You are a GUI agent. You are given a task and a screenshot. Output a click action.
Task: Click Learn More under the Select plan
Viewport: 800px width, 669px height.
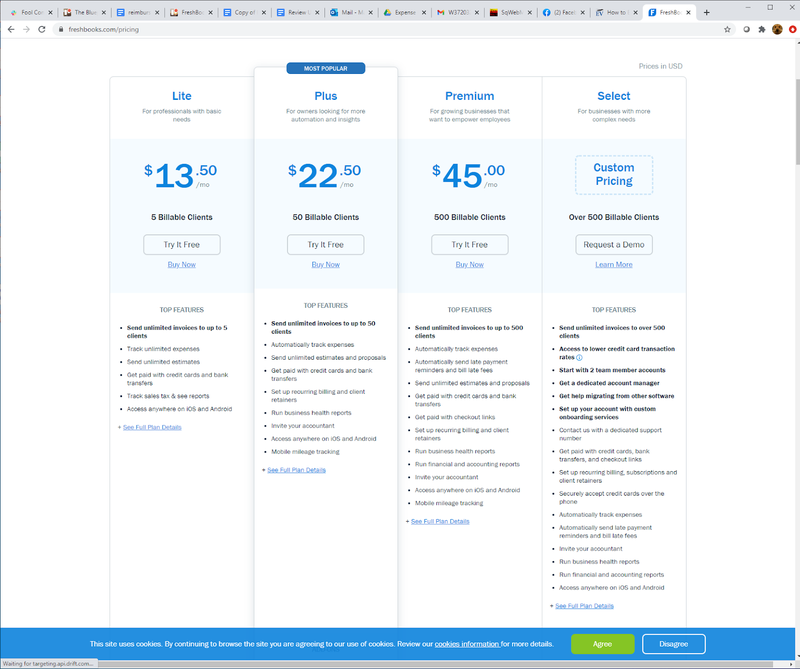(614, 265)
